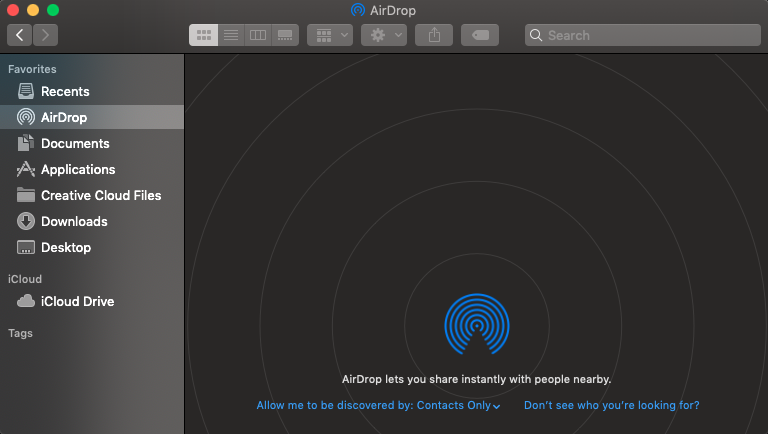Image resolution: width=768 pixels, height=434 pixels.
Task: Click the Edit Tags toolbar button
Action: tap(480, 35)
